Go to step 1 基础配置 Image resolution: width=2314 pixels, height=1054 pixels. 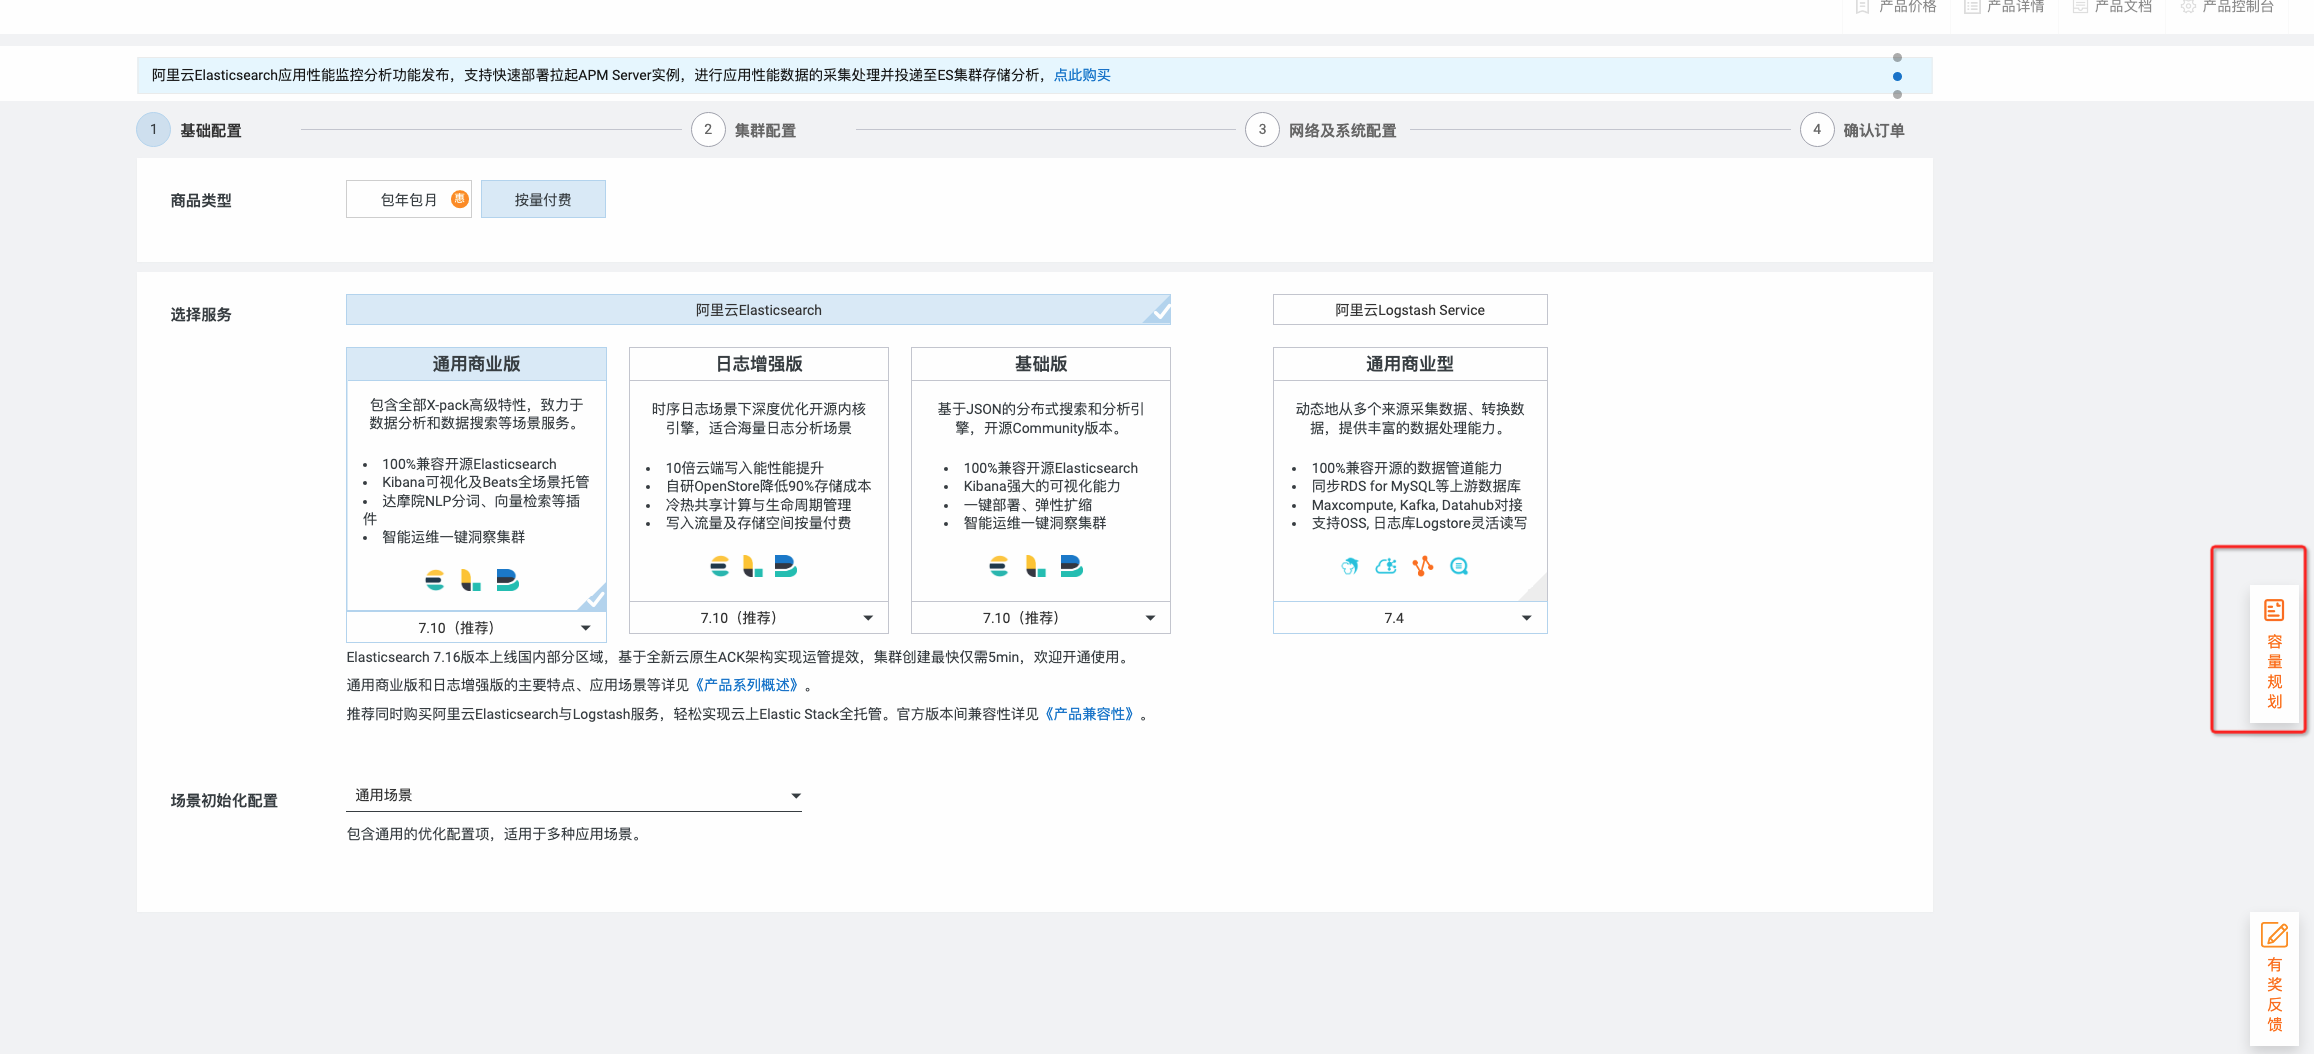(190, 130)
